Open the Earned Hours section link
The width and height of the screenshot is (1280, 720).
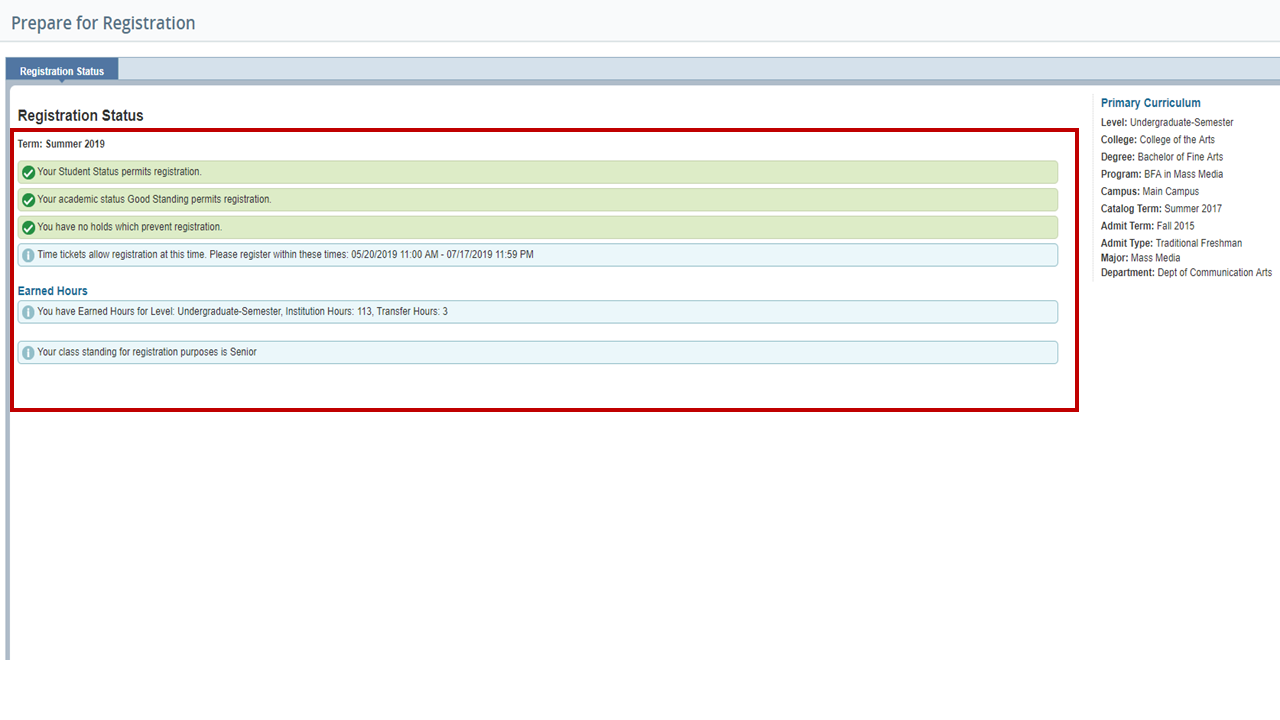(x=52, y=290)
